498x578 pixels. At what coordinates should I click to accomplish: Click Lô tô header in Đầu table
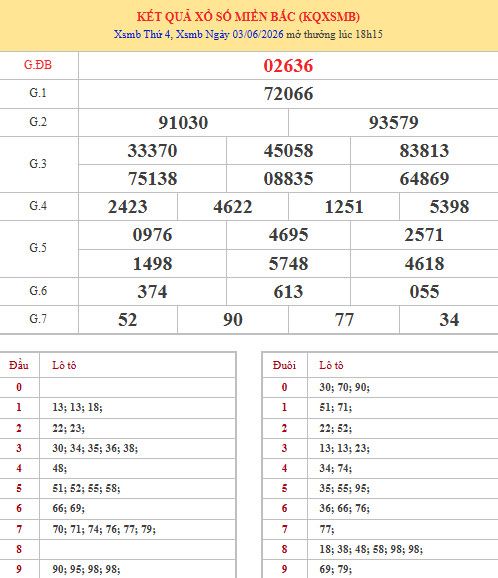(x=64, y=365)
